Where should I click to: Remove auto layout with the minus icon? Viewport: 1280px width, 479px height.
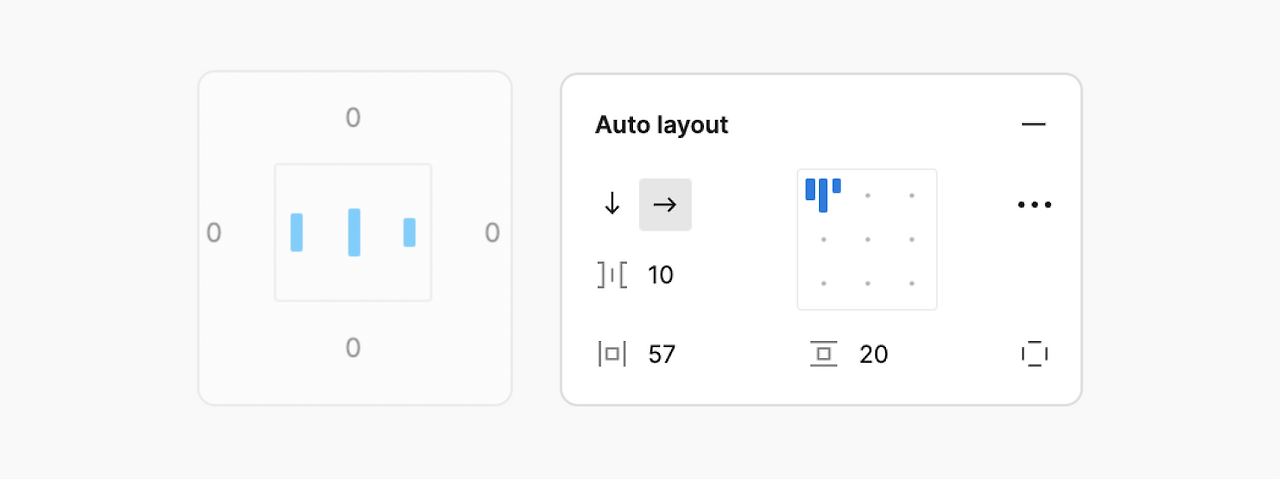coord(1033,125)
